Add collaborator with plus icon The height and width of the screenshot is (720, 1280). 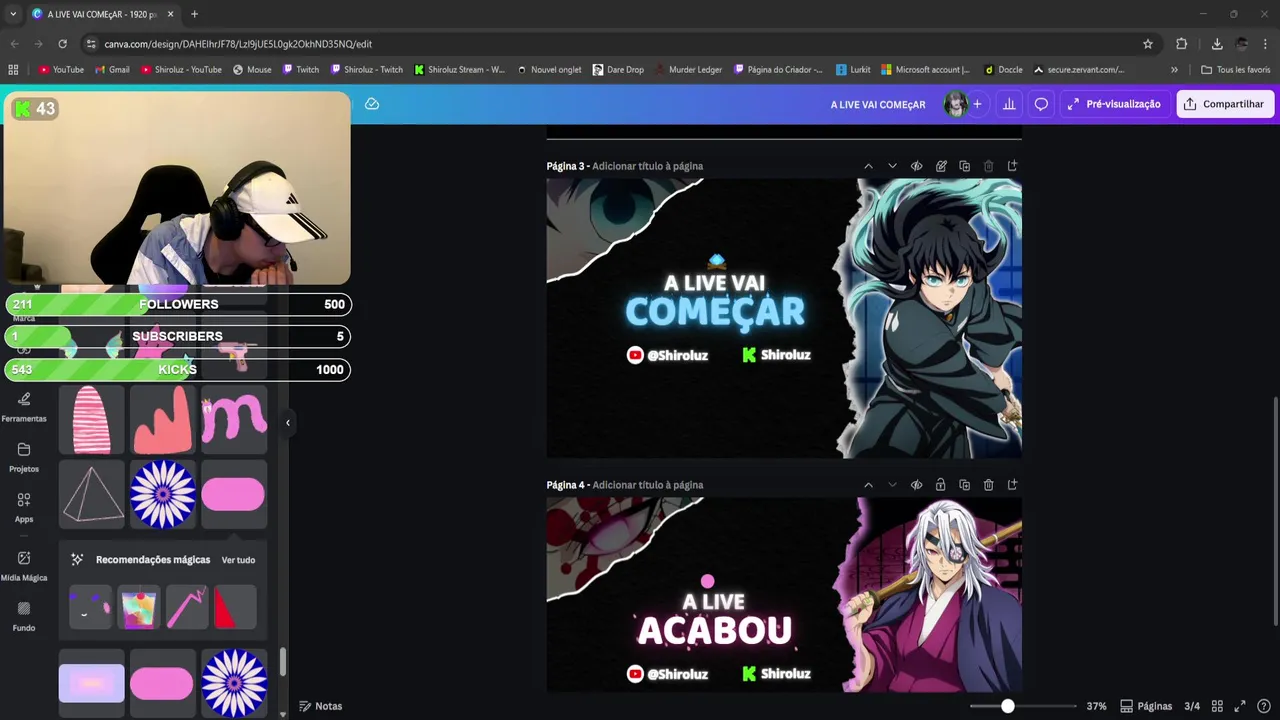[977, 104]
